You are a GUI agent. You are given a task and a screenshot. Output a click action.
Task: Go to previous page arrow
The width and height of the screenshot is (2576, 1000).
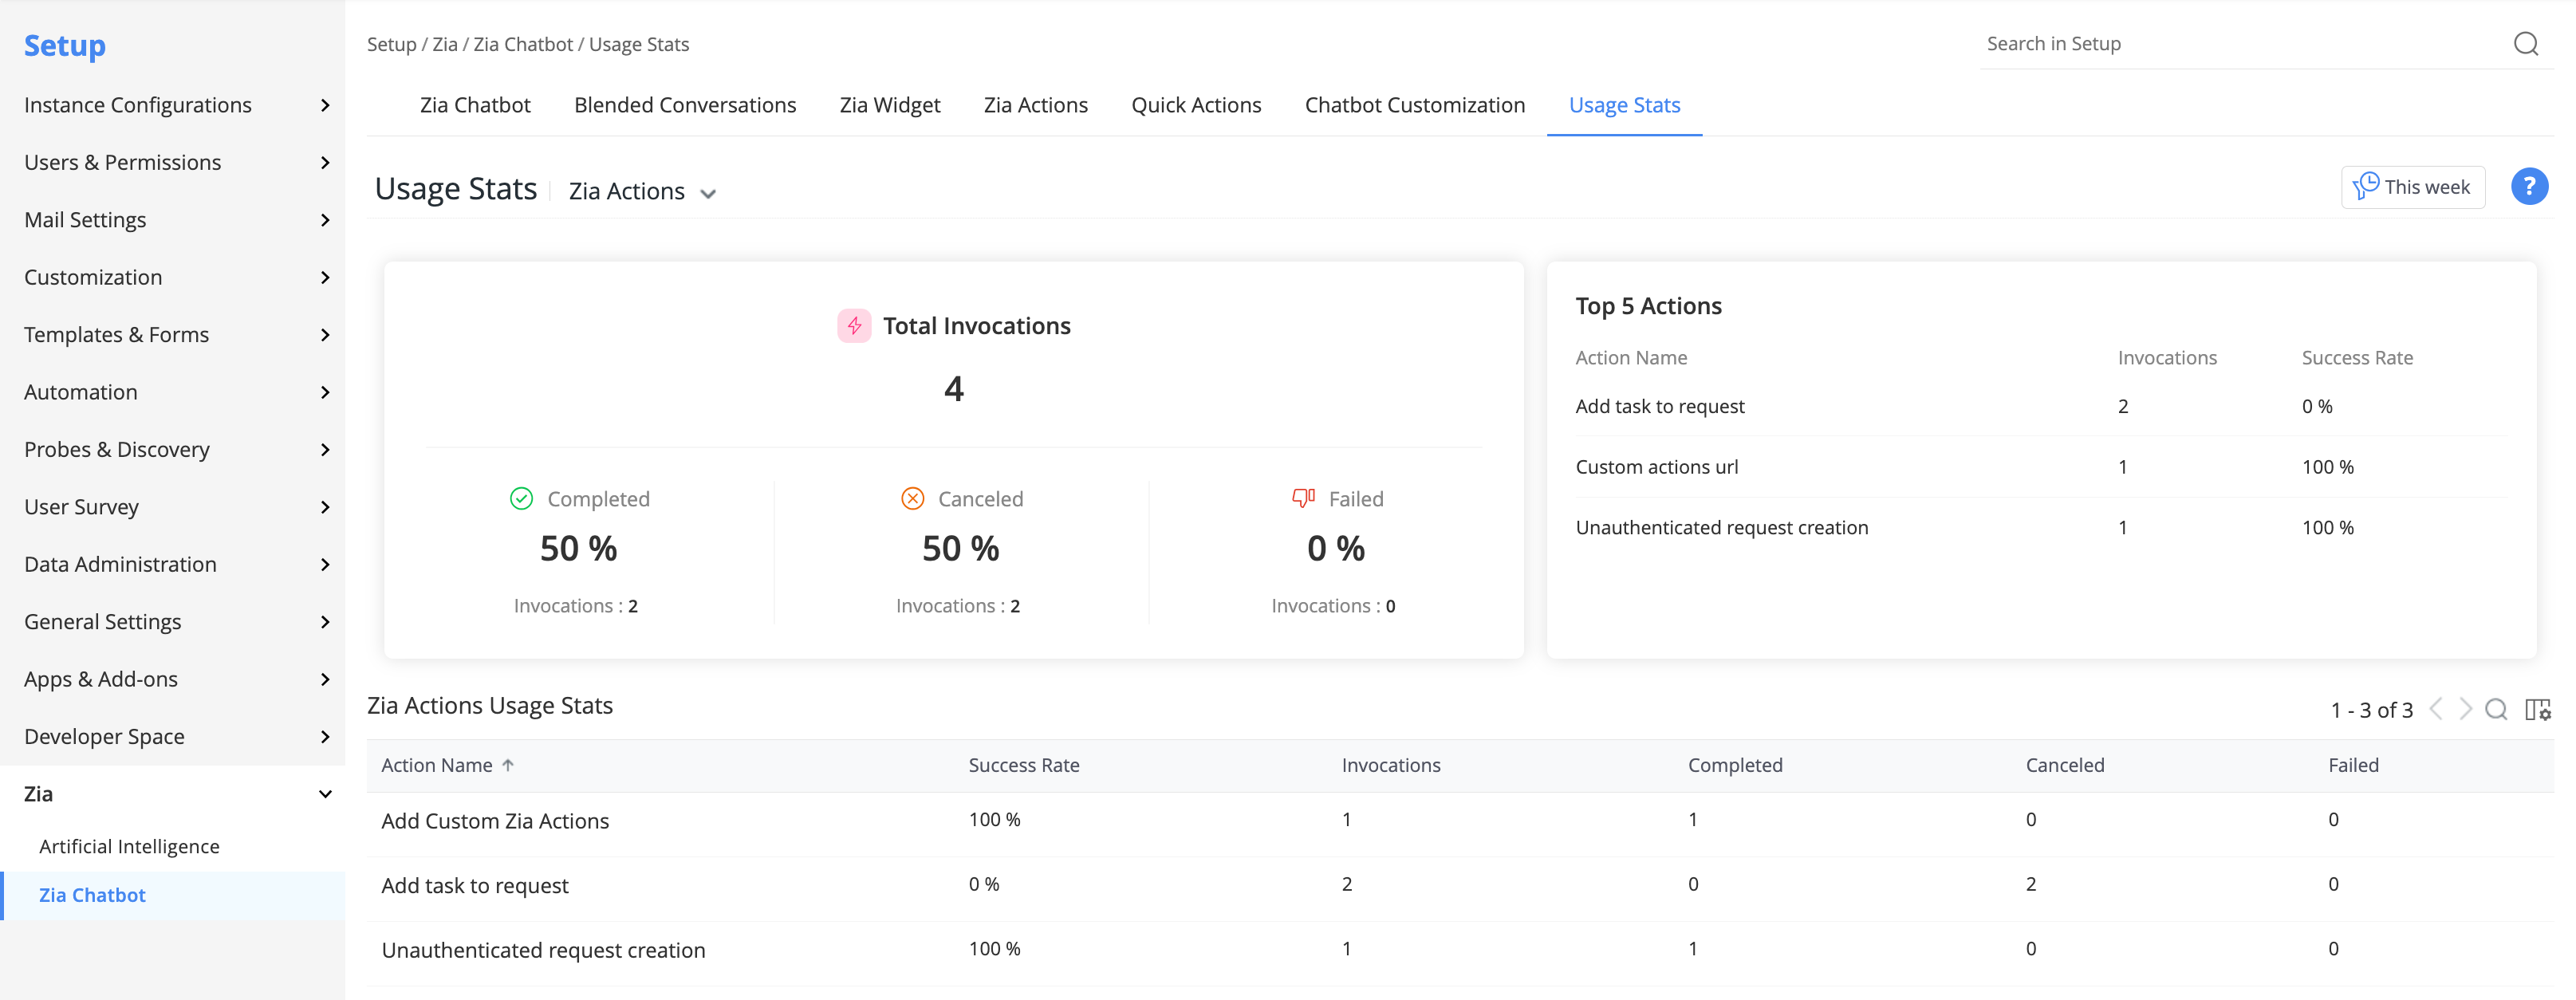(x=2436, y=709)
